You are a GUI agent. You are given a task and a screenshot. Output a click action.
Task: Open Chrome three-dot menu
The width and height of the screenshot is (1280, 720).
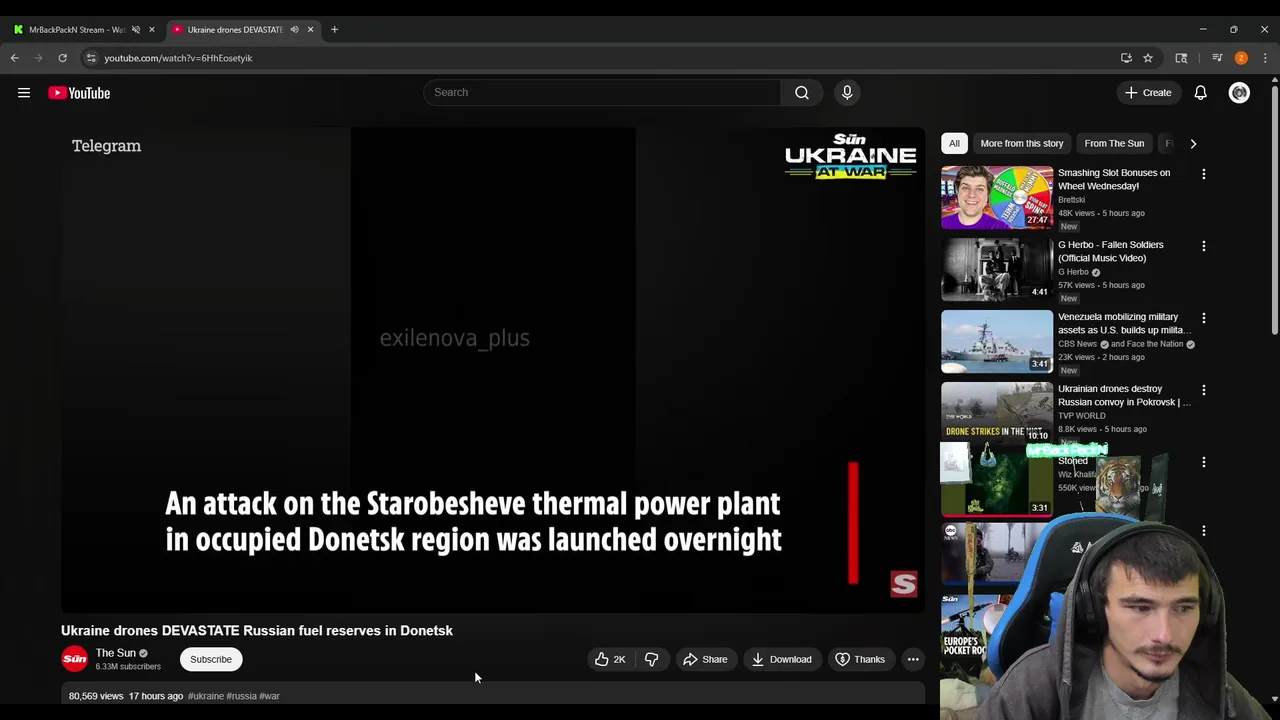pos(1265,58)
